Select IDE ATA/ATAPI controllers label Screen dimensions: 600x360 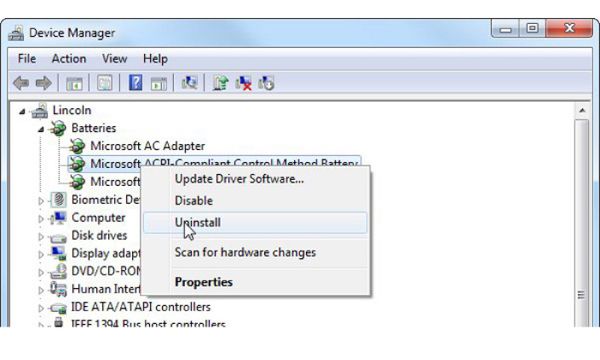[x=141, y=307]
